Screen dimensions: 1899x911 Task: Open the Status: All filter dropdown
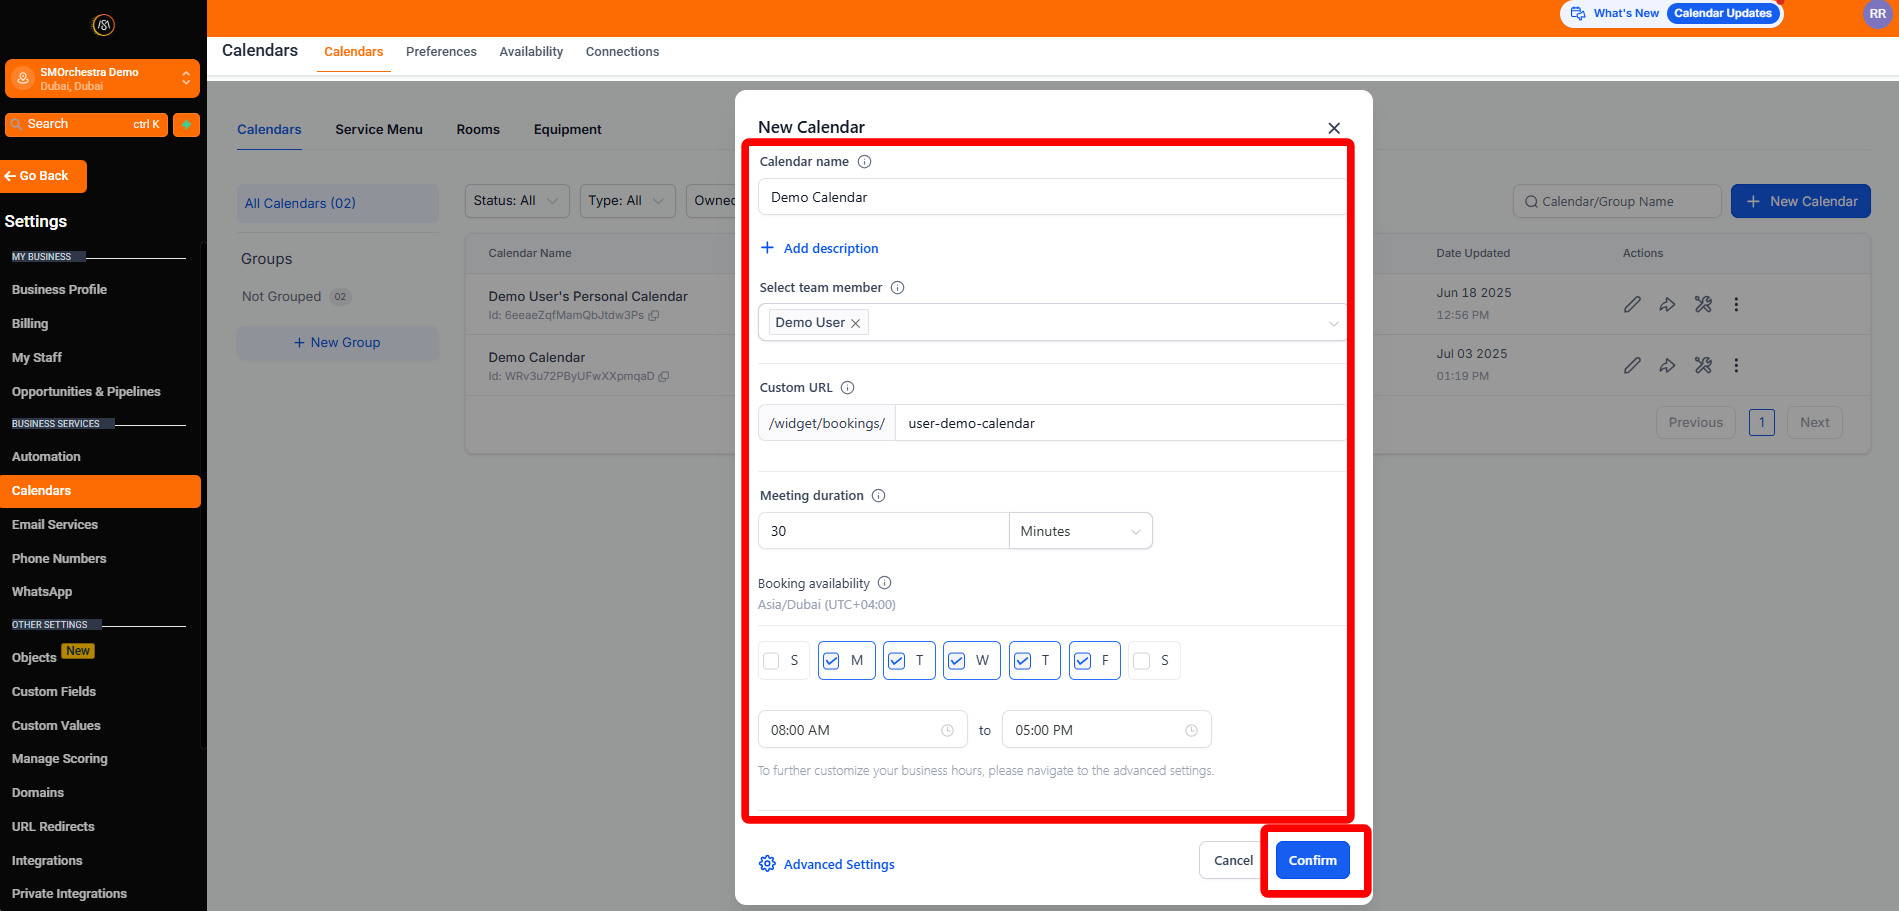[x=516, y=200]
